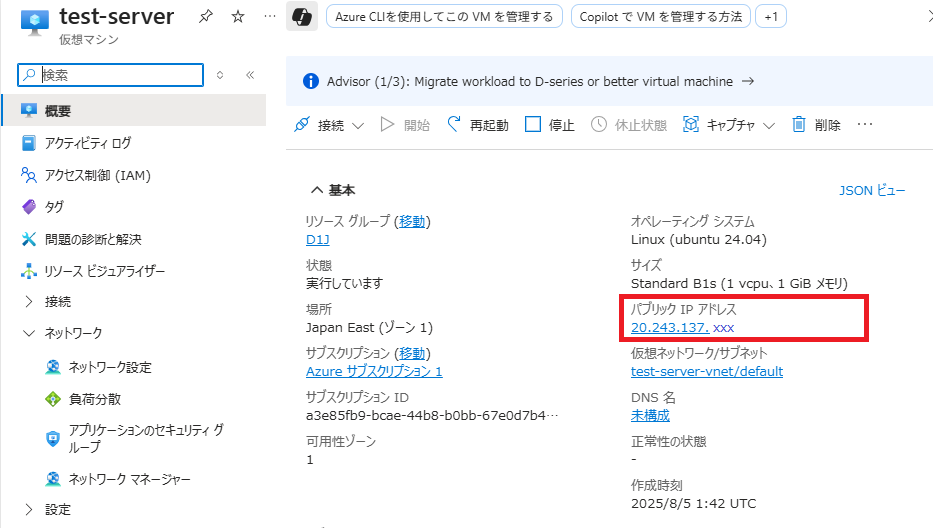The image size is (933, 528).
Task: Open more options ellipsis beside title
Action: tap(270, 16)
